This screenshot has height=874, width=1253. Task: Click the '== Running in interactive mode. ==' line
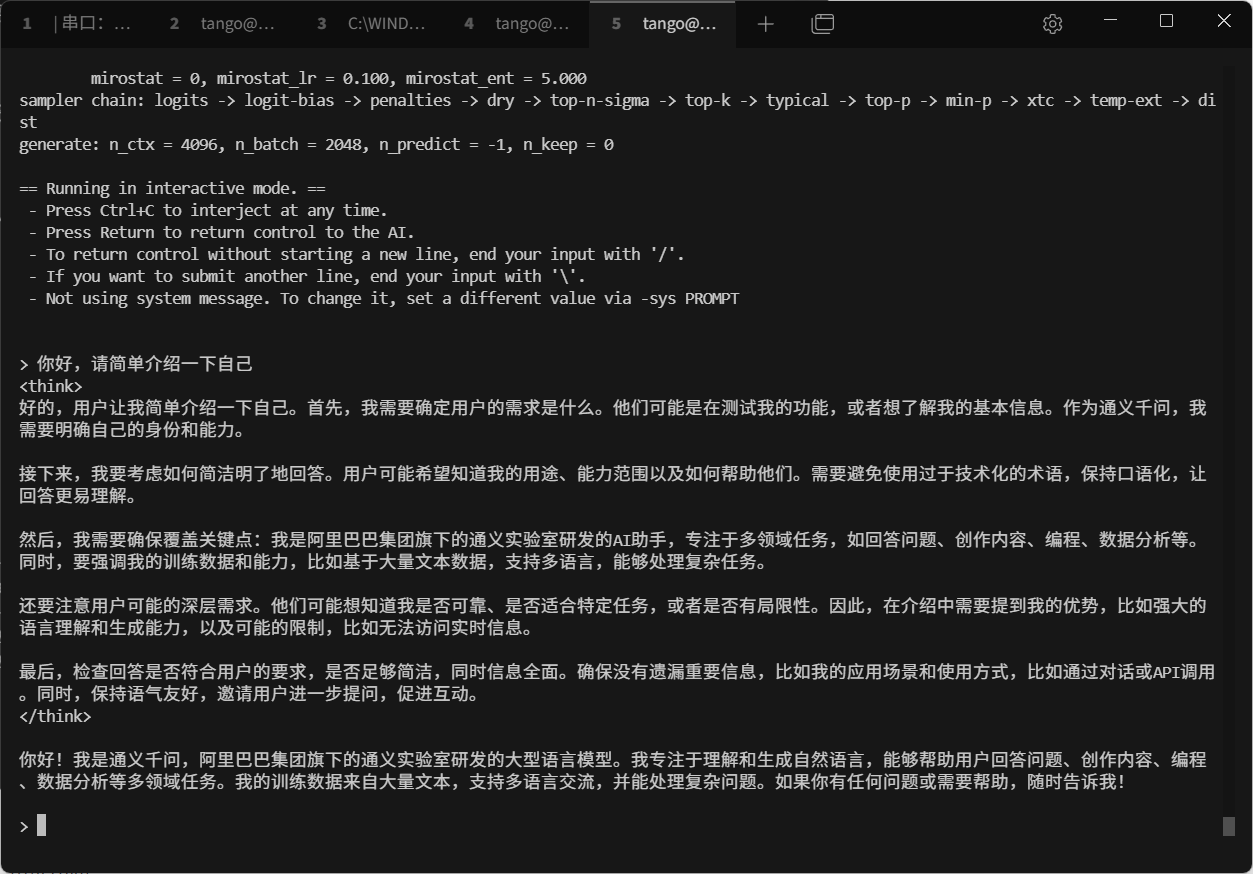(172, 188)
